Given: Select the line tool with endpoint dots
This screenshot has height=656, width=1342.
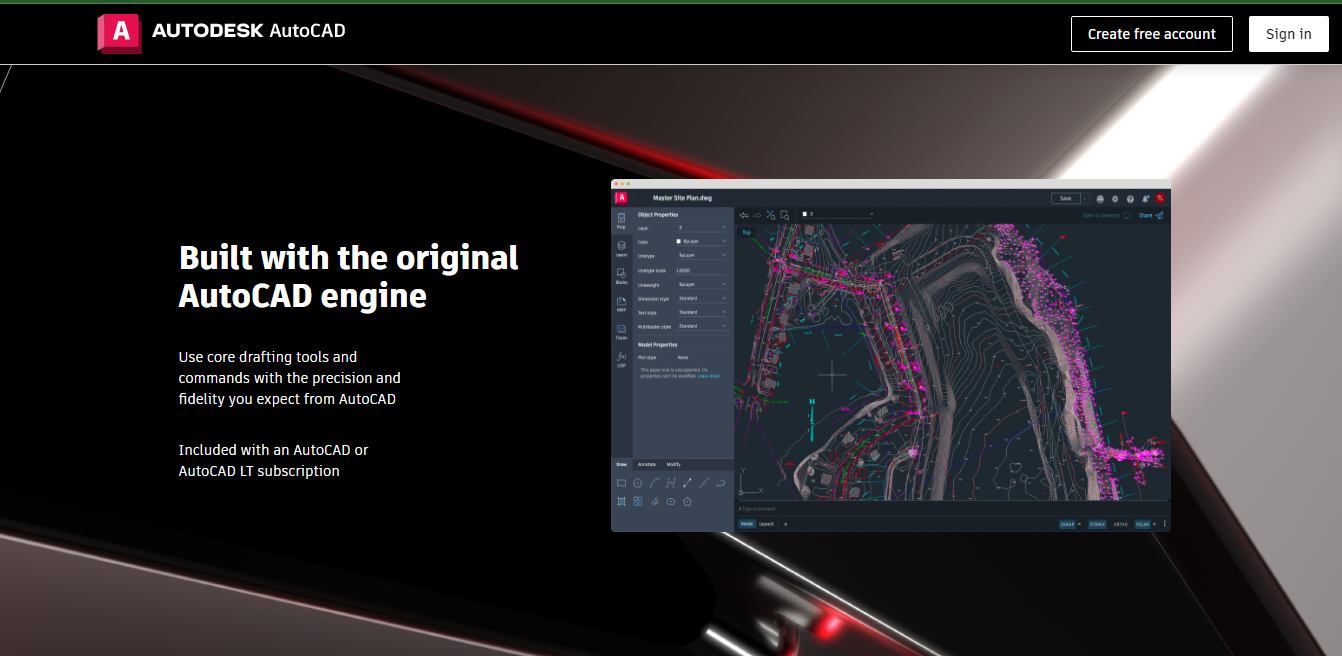Looking at the screenshot, I should [x=687, y=483].
